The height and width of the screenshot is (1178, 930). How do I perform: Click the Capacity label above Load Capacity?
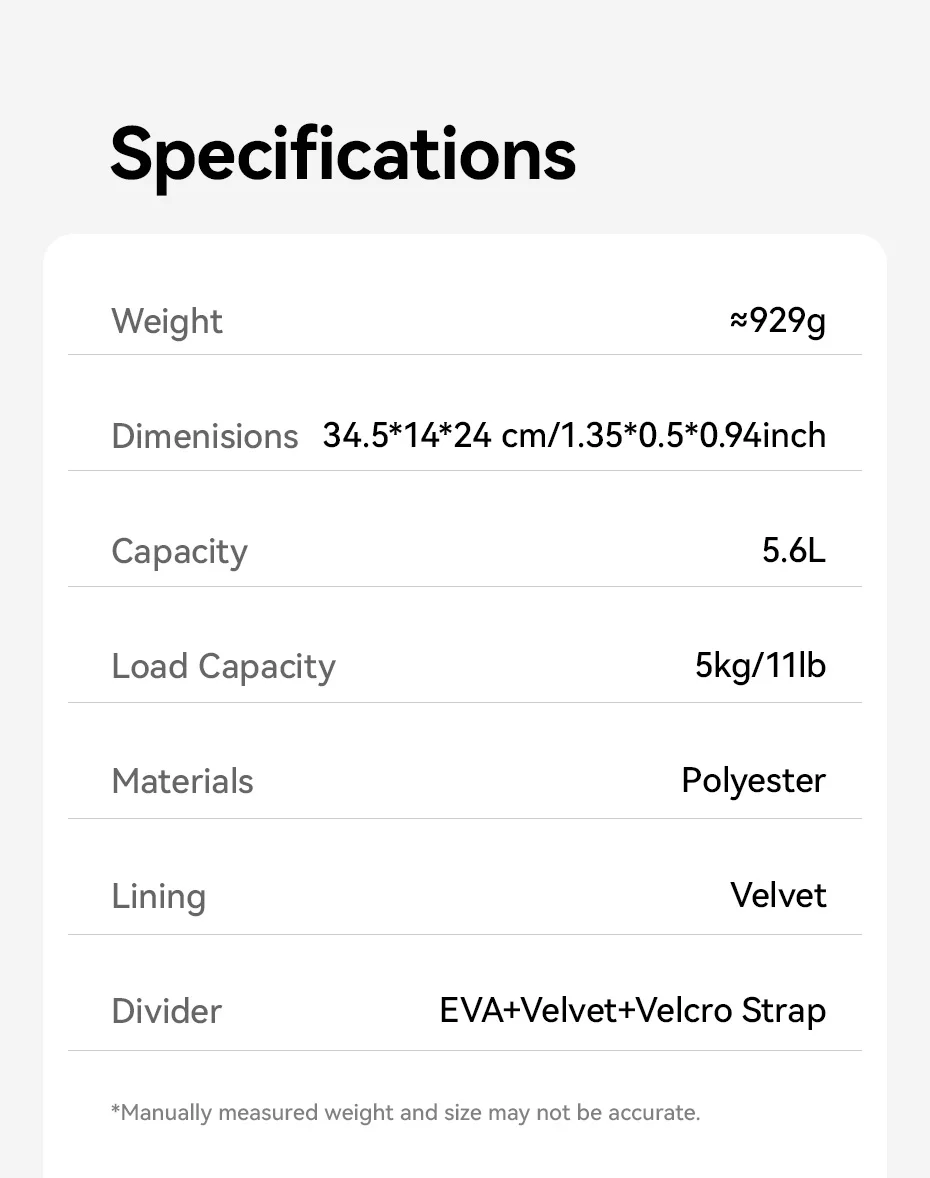(179, 552)
